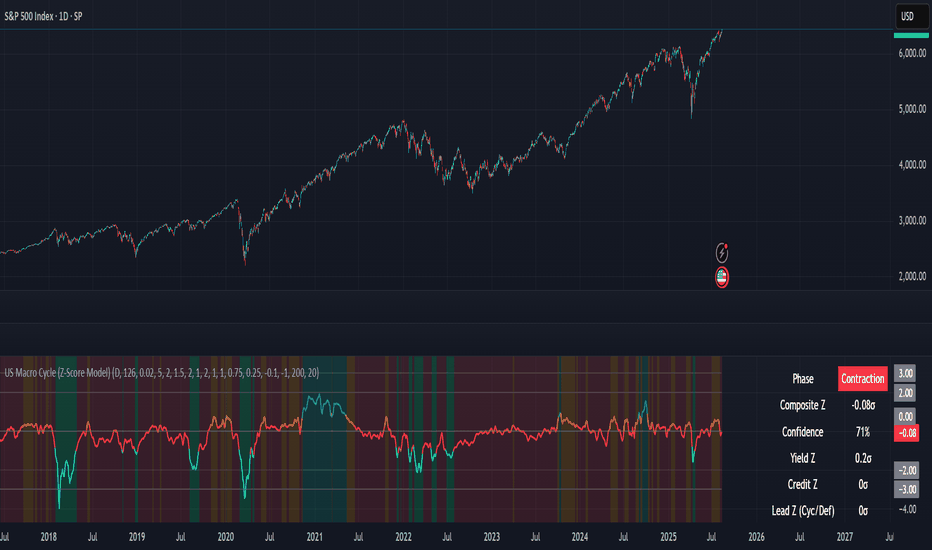Open the US Macro Cycle indicator title
Viewport: 932px width, 550px height.
(162, 373)
